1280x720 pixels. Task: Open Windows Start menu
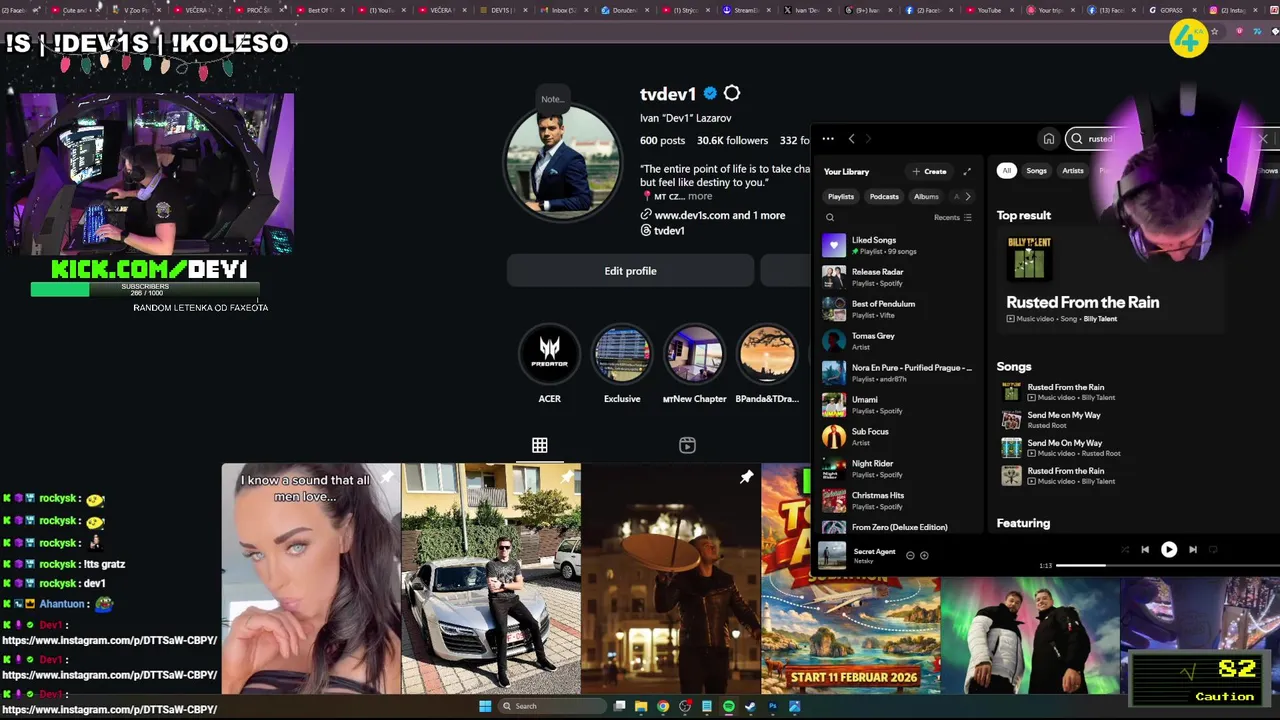point(485,706)
